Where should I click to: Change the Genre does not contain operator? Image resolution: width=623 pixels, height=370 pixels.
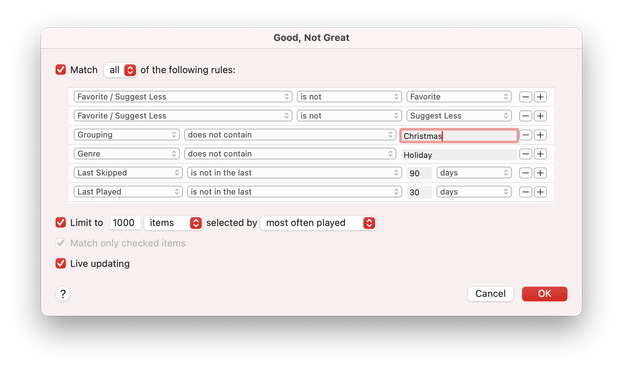click(x=290, y=154)
